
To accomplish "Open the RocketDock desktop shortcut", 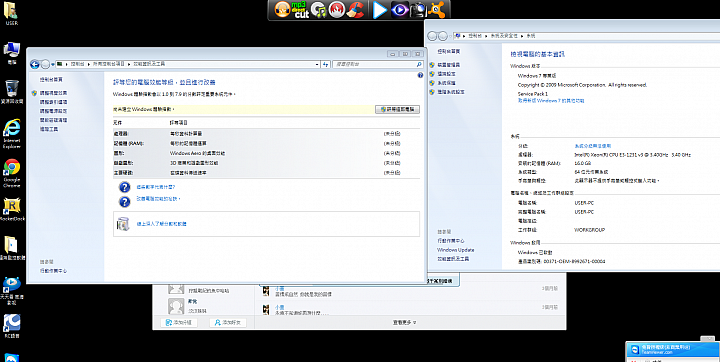I will (x=12, y=210).
